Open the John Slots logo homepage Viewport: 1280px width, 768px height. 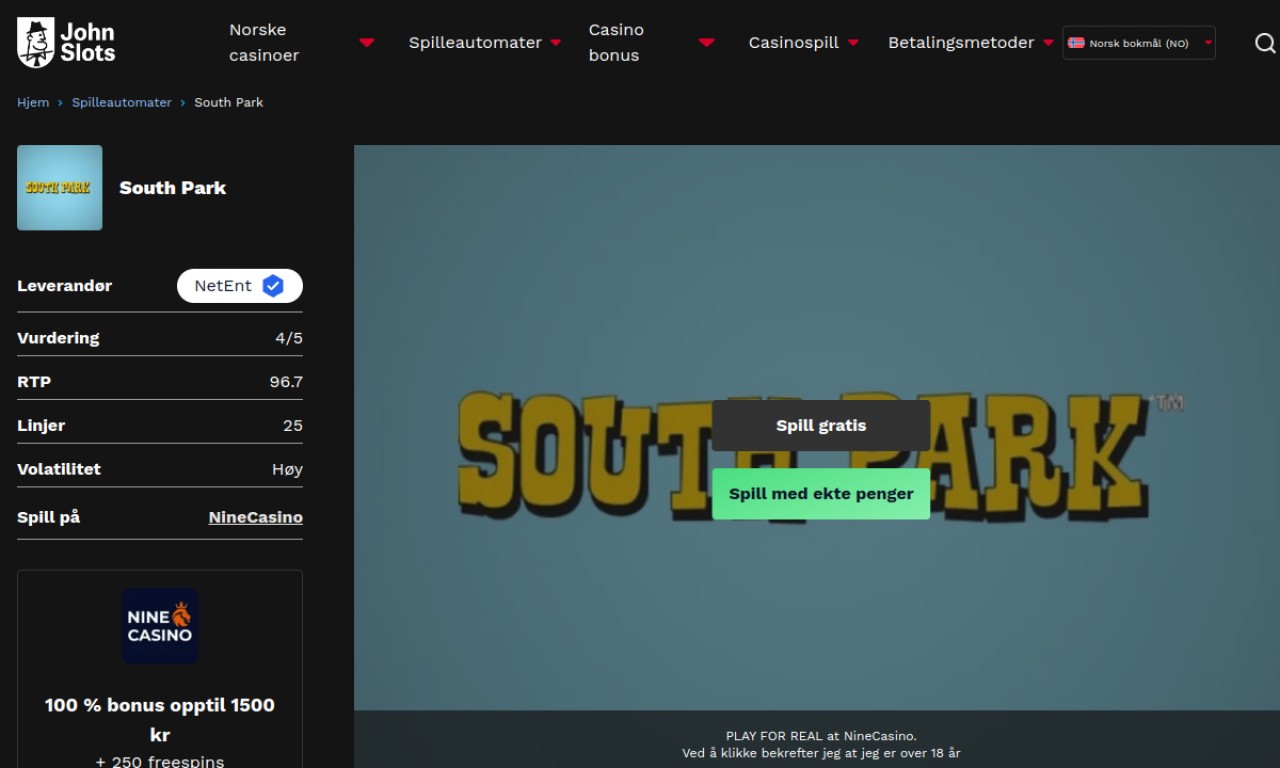[66, 42]
